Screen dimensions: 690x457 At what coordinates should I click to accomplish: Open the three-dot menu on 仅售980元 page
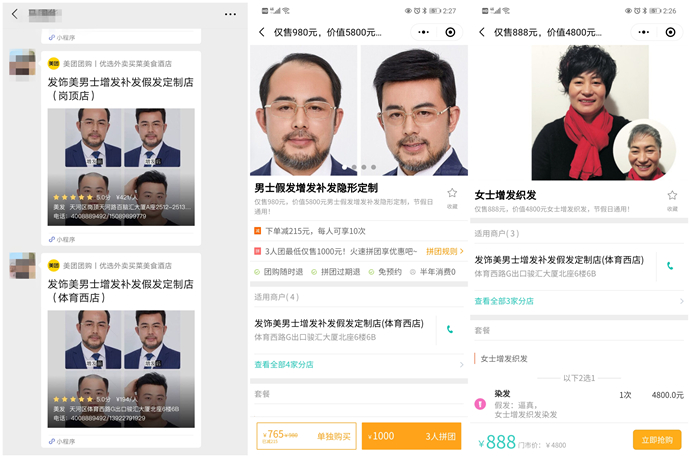pos(423,32)
